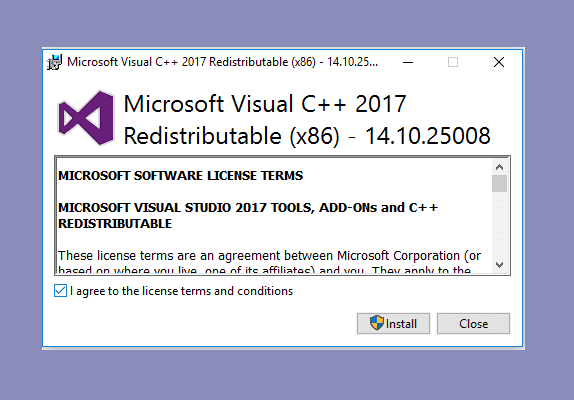This screenshot has width=574, height=400.
Task: Click the 'I agree to the license terms' label
Action: tap(181, 291)
